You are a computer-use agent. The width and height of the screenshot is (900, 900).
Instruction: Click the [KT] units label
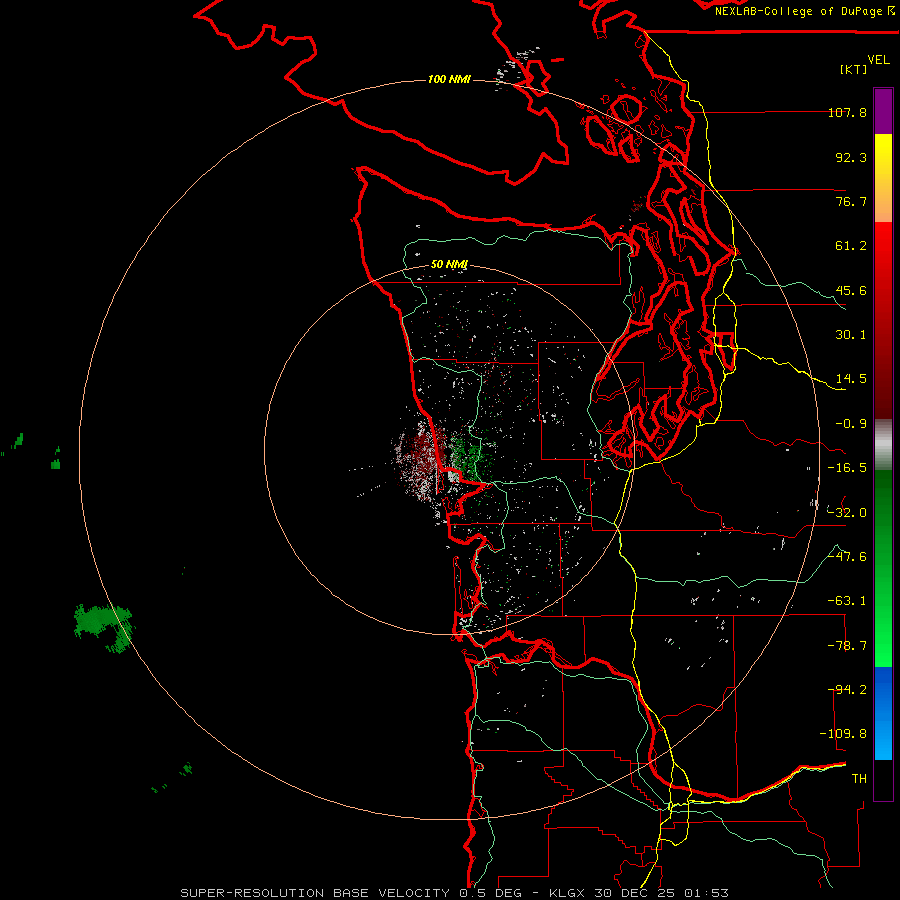pyautogui.click(x=854, y=69)
